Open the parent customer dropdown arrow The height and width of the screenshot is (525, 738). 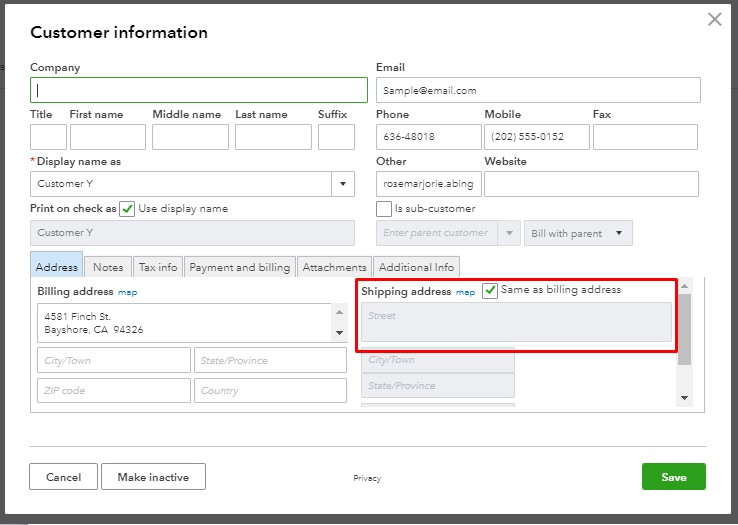[509, 233]
